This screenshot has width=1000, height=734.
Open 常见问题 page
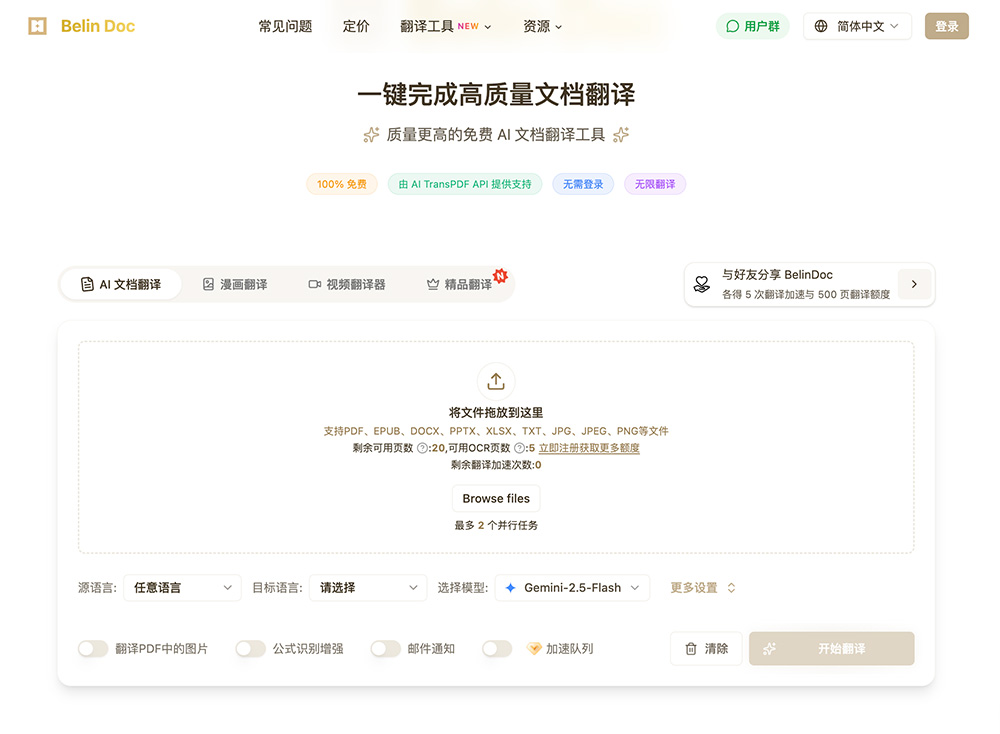(x=285, y=26)
